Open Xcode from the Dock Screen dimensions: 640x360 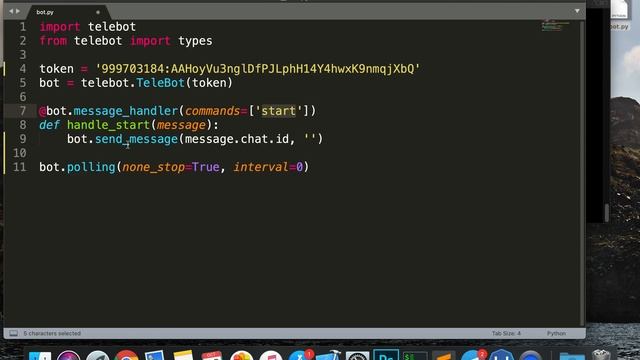coord(328,355)
